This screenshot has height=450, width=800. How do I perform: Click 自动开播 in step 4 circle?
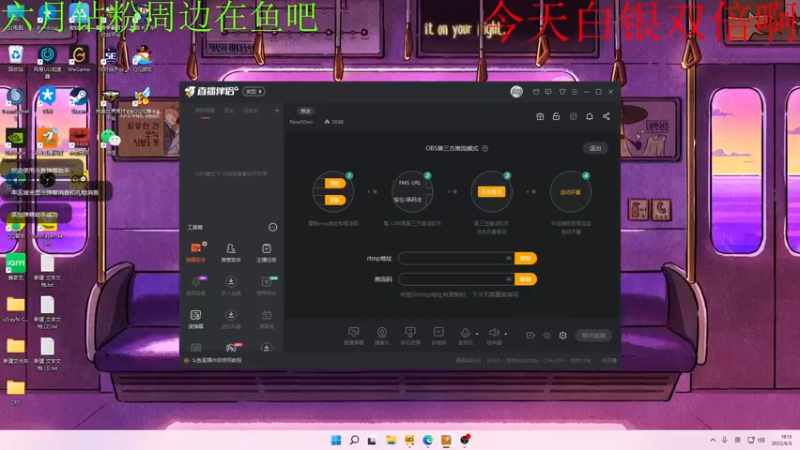click(570, 192)
